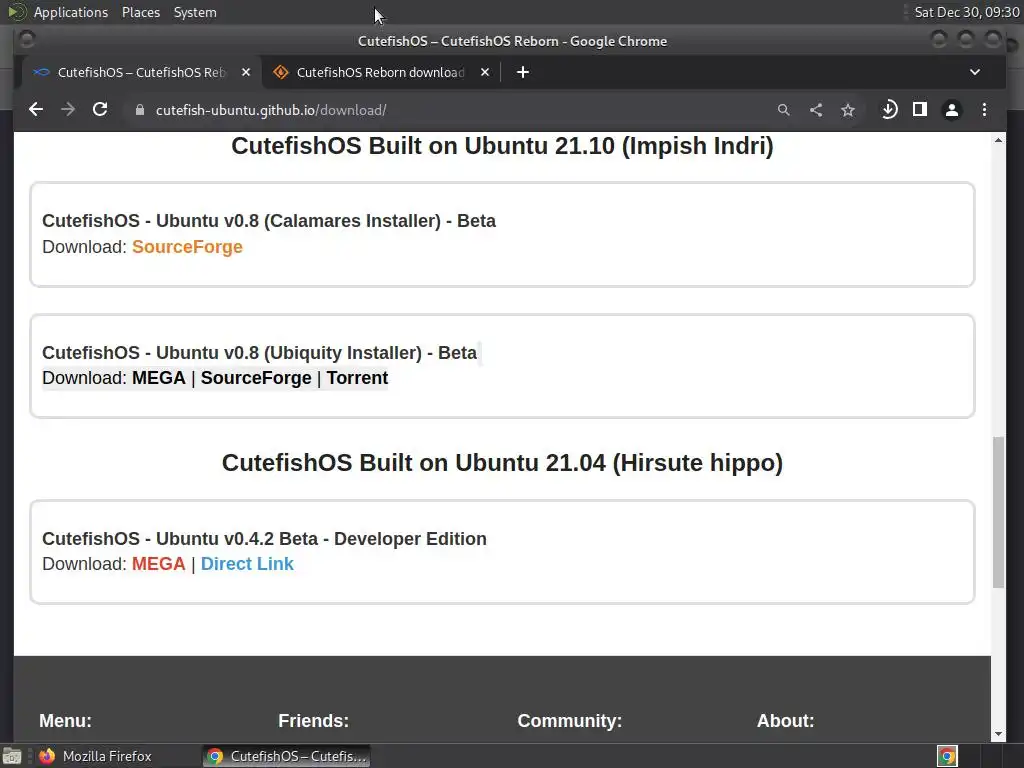Switch to CutefishOS Reborn download tab

381,72
